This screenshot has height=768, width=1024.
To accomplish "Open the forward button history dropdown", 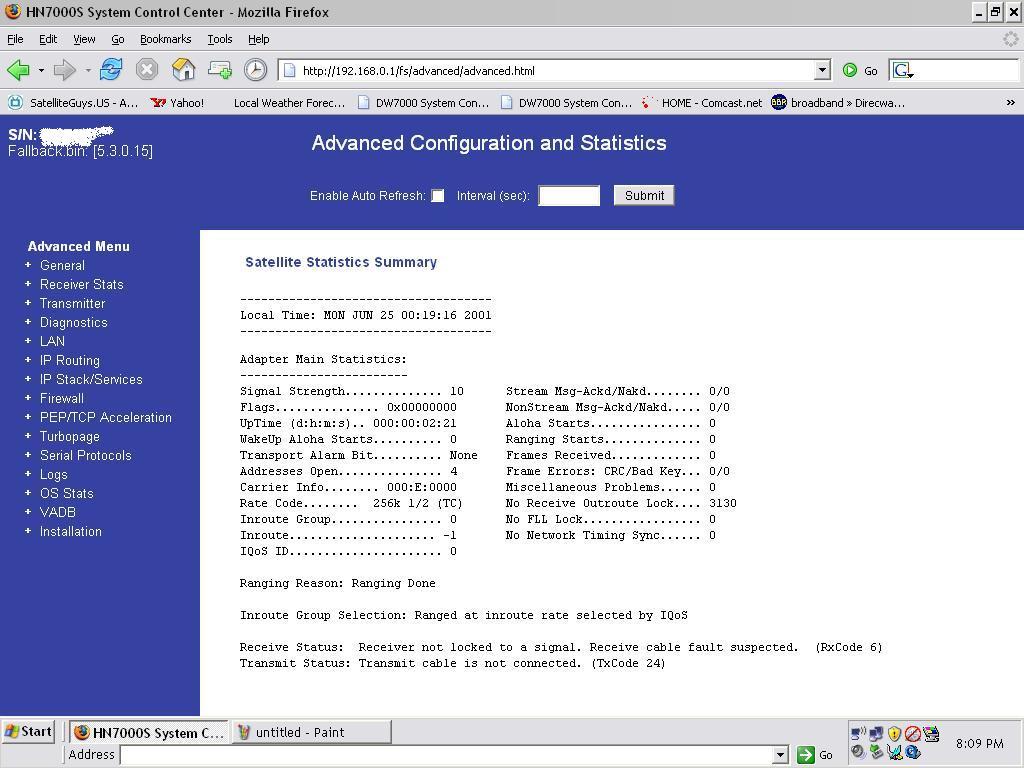I will pos(88,71).
